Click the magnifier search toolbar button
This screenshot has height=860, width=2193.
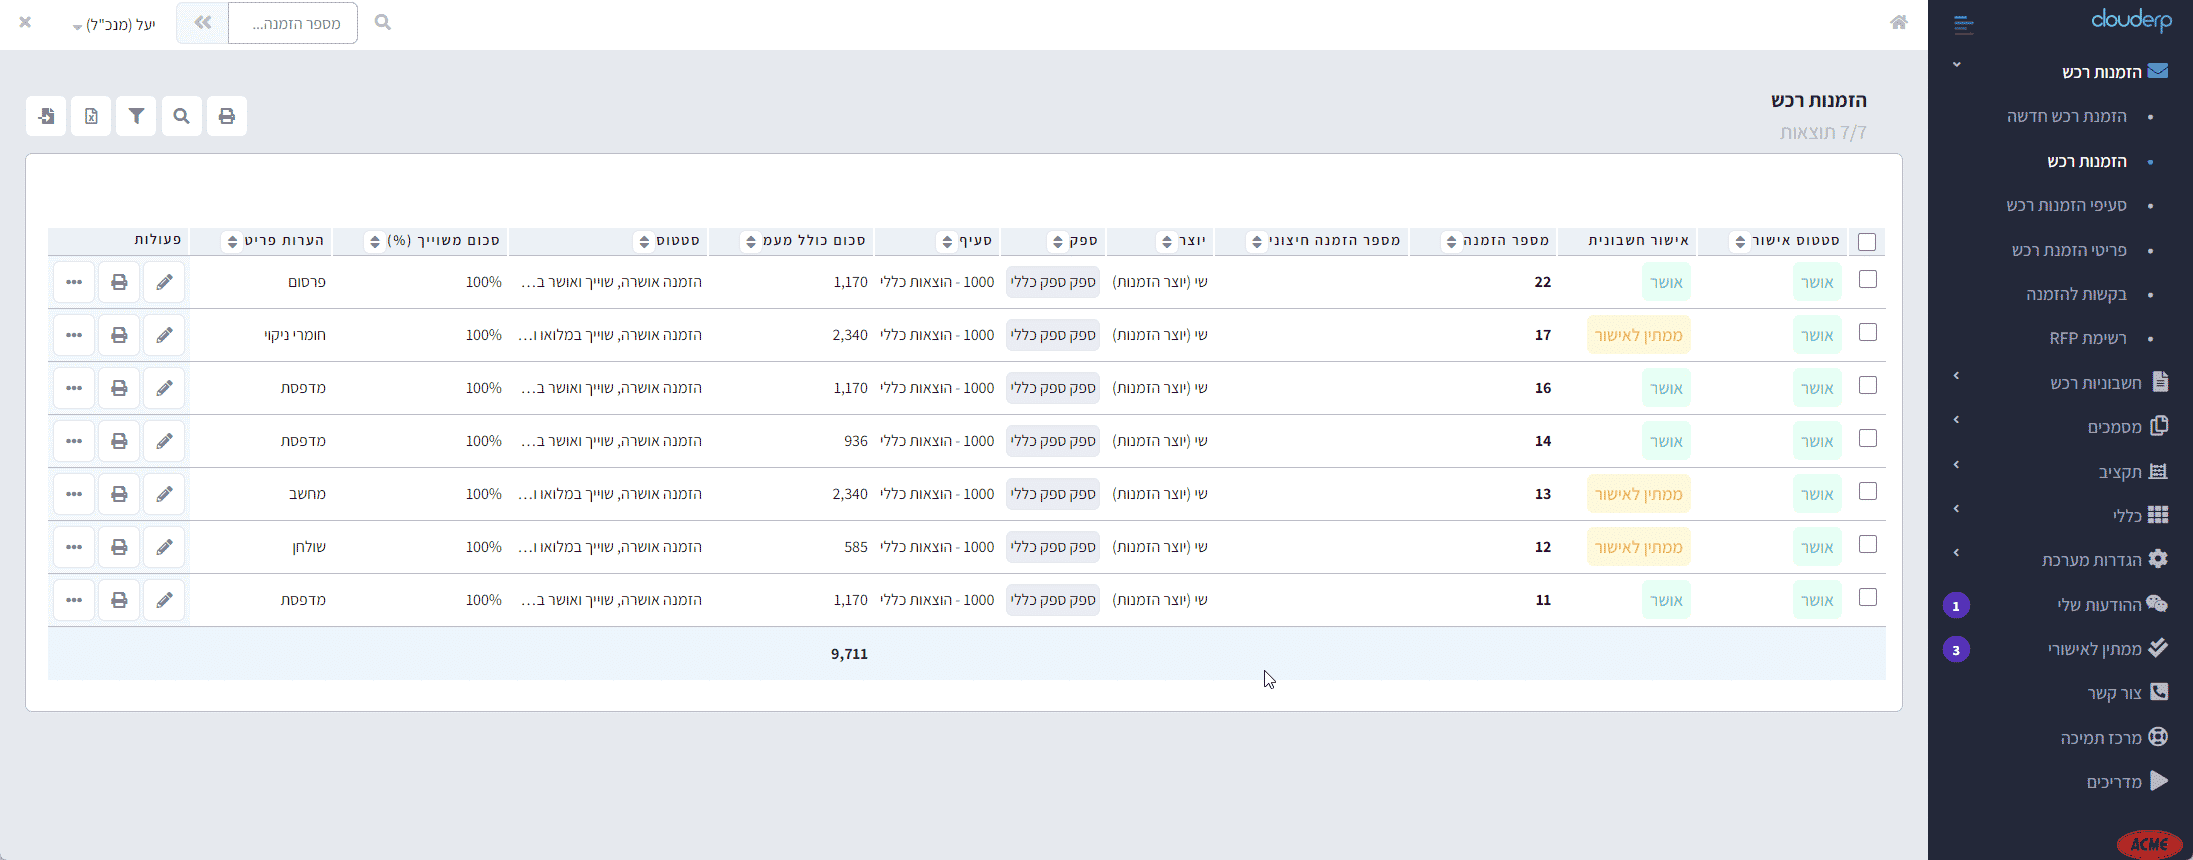click(181, 116)
